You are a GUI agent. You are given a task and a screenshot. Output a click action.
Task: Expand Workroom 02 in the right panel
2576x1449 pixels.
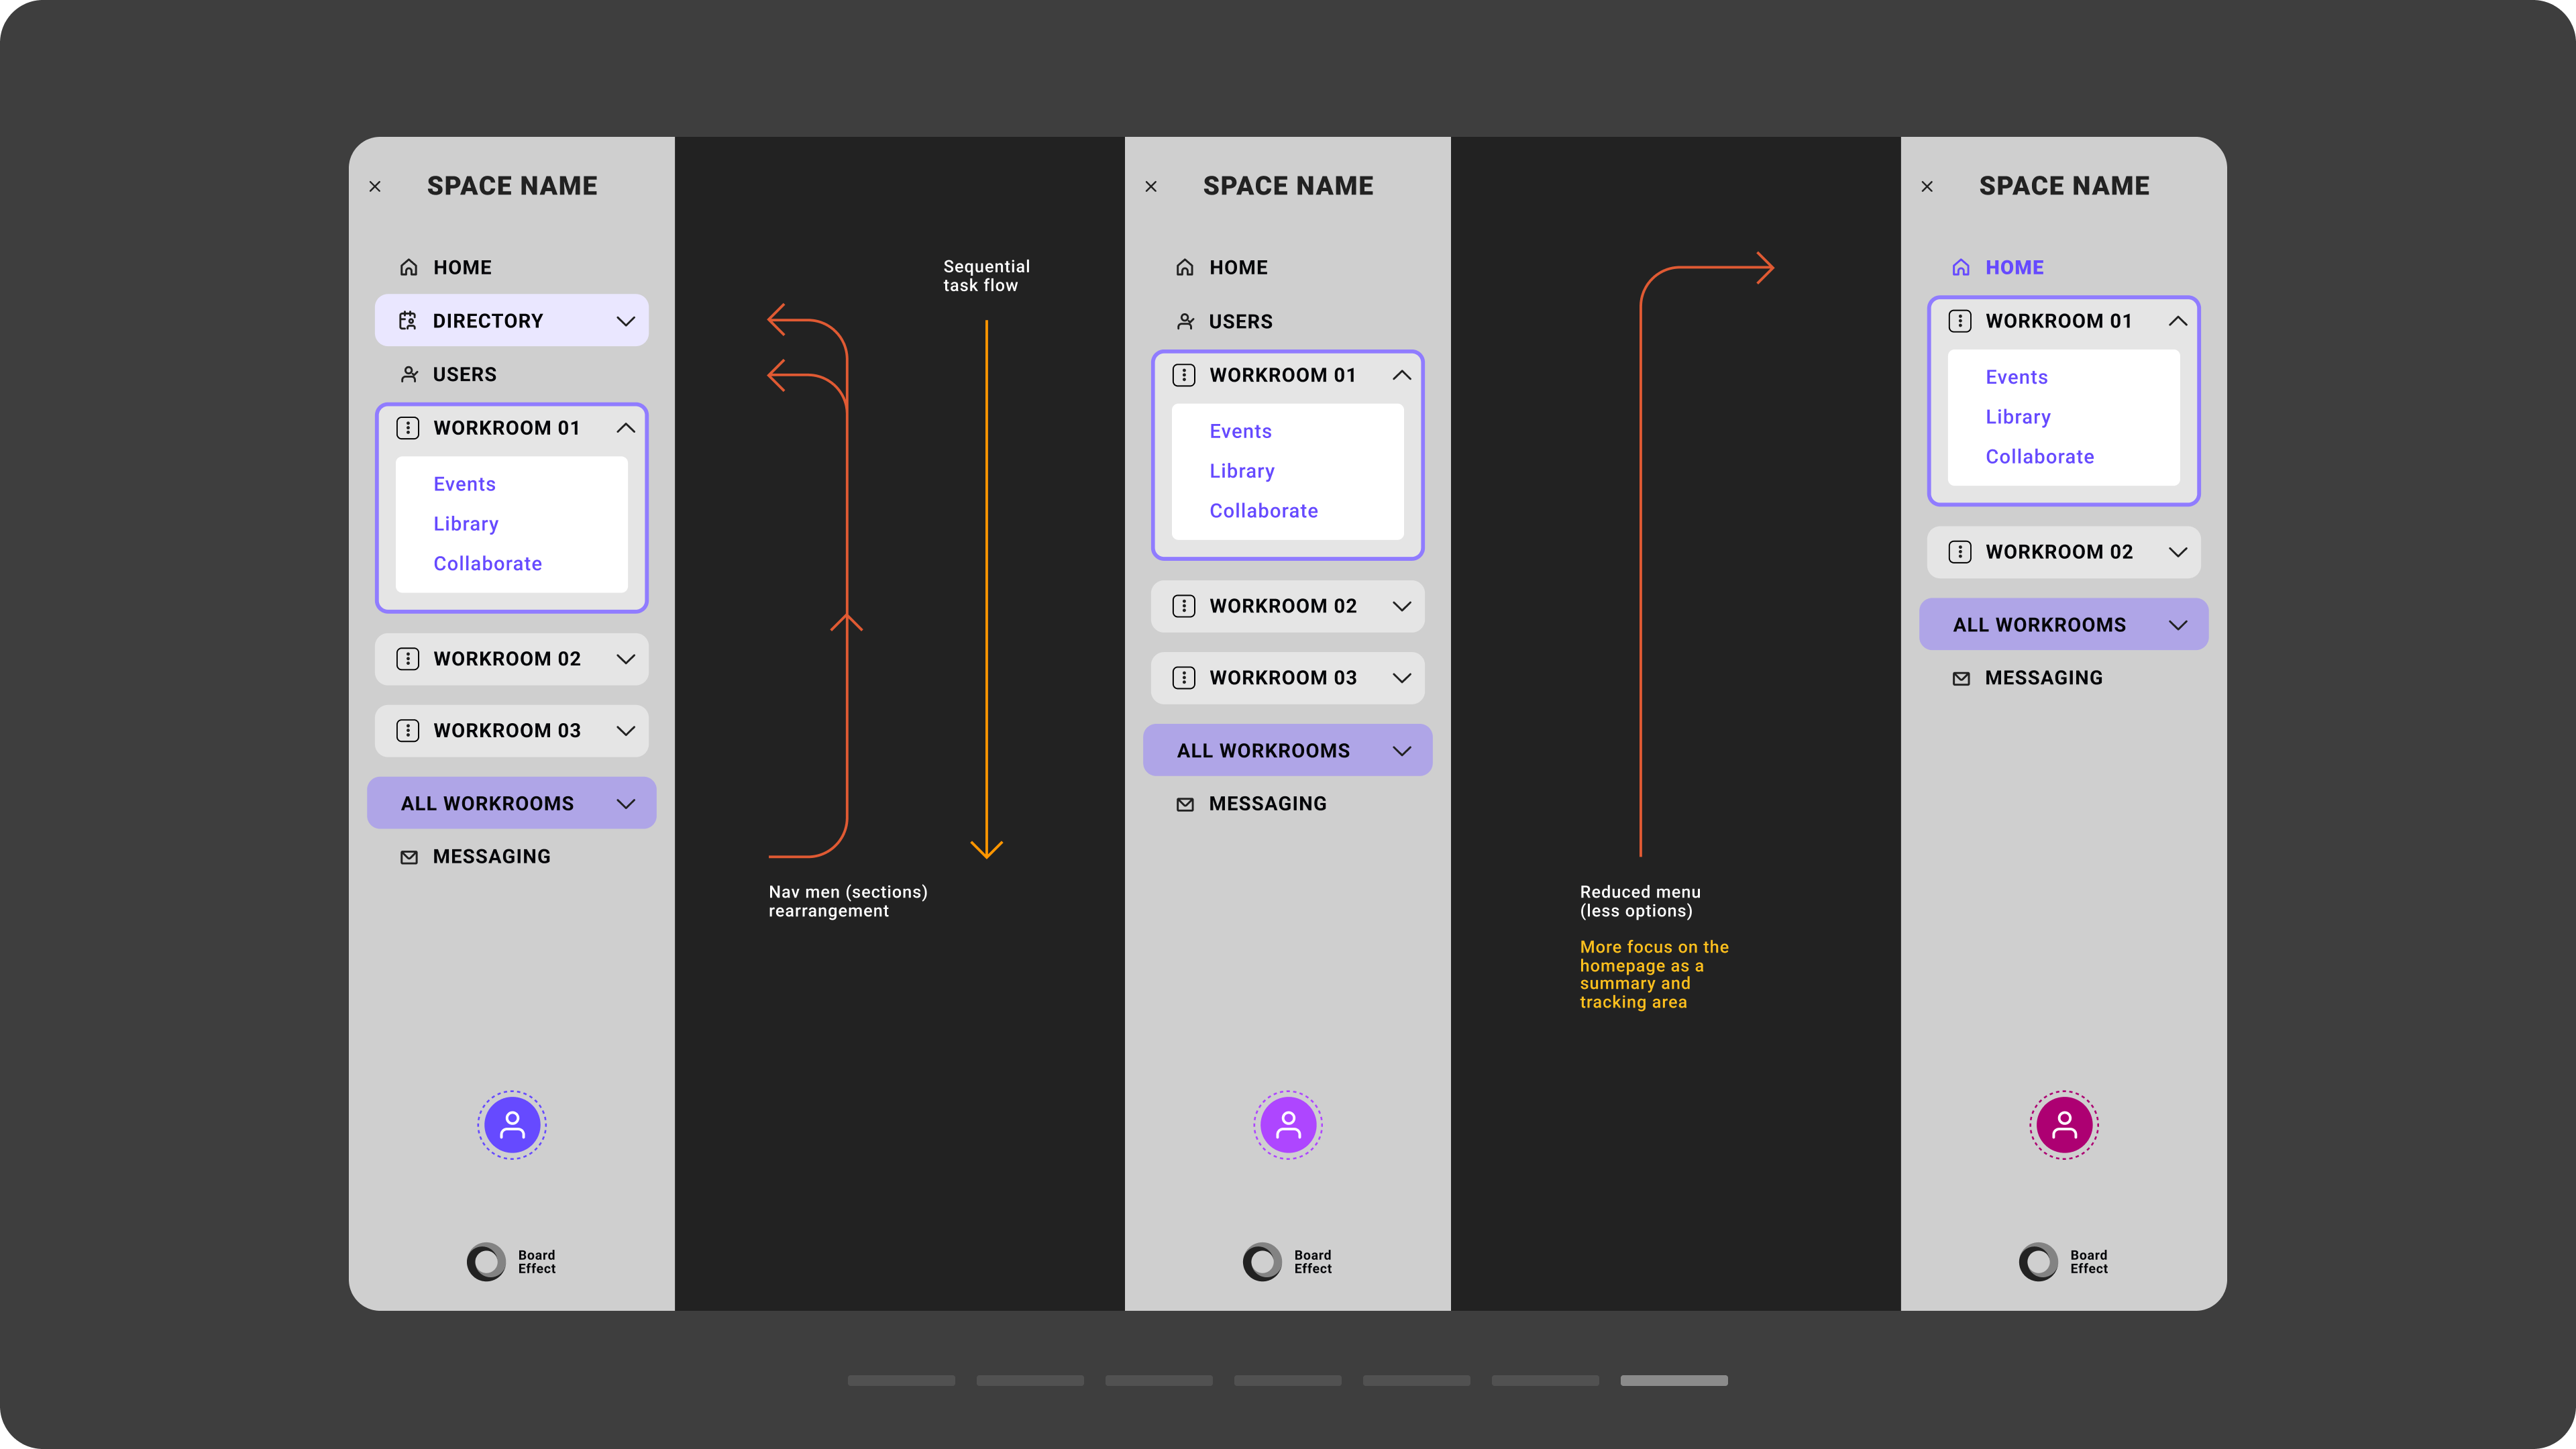[x=2177, y=552]
